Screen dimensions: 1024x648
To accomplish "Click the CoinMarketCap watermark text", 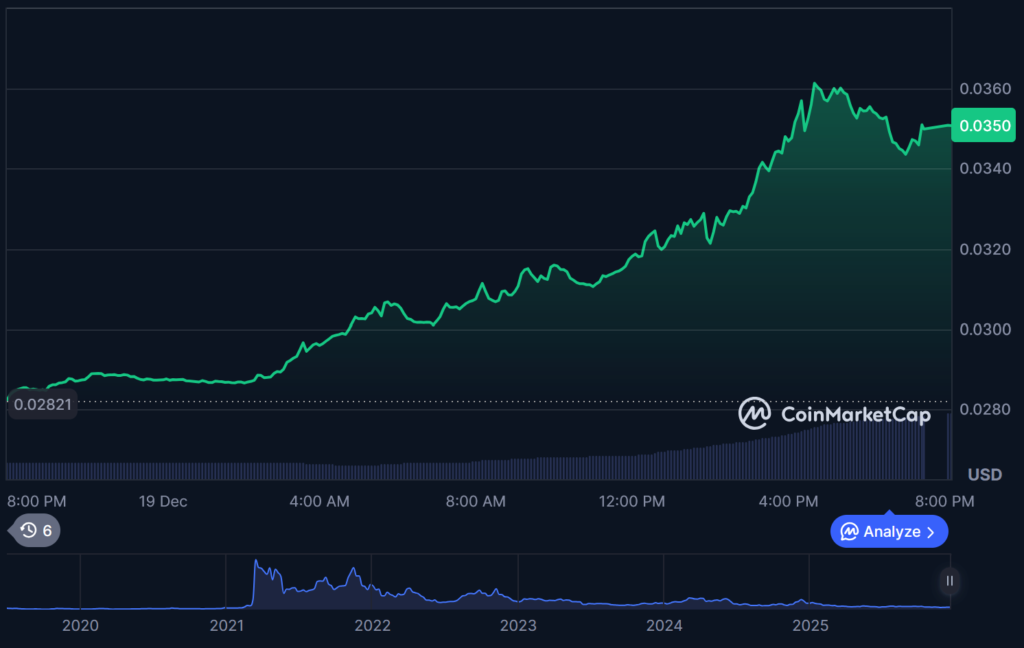I will coord(855,414).
